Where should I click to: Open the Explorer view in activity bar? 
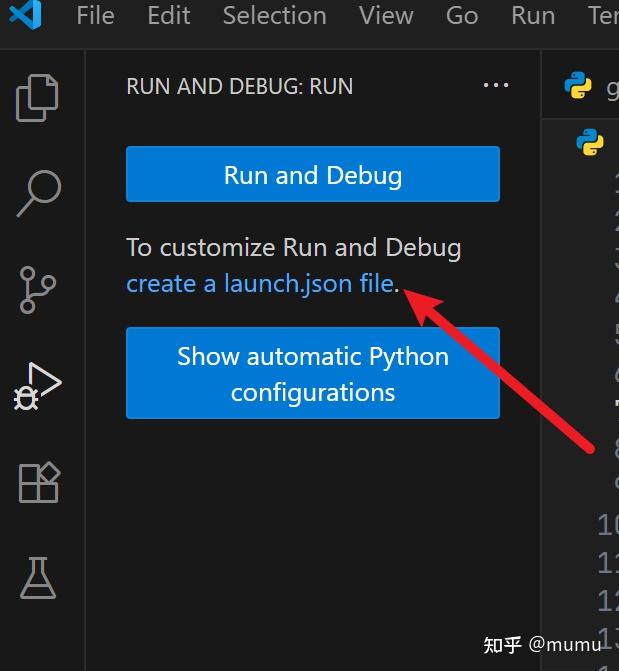(x=39, y=97)
